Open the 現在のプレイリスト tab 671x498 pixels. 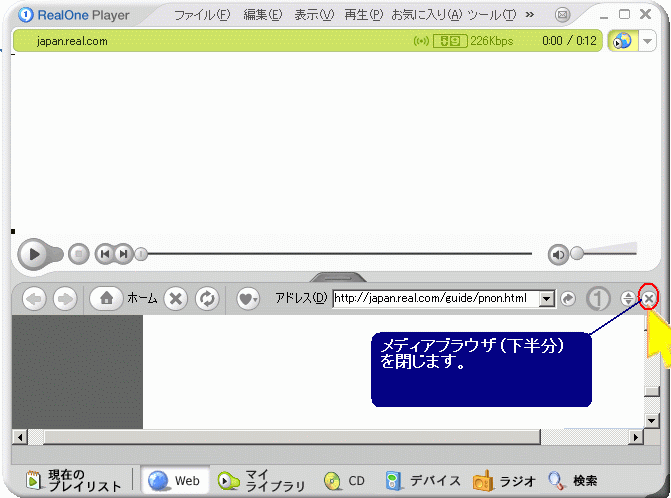tap(74, 480)
